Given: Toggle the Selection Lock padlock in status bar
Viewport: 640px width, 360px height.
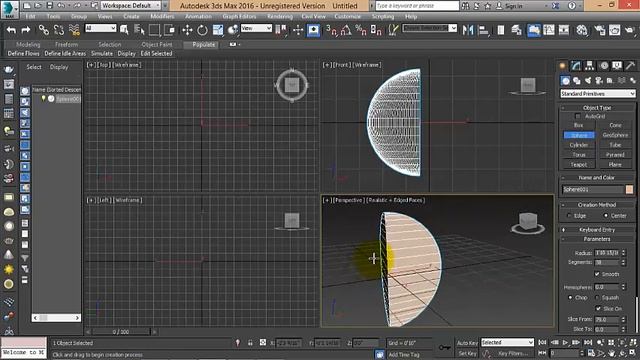Looking at the screenshot, I should tap(250, 343).
